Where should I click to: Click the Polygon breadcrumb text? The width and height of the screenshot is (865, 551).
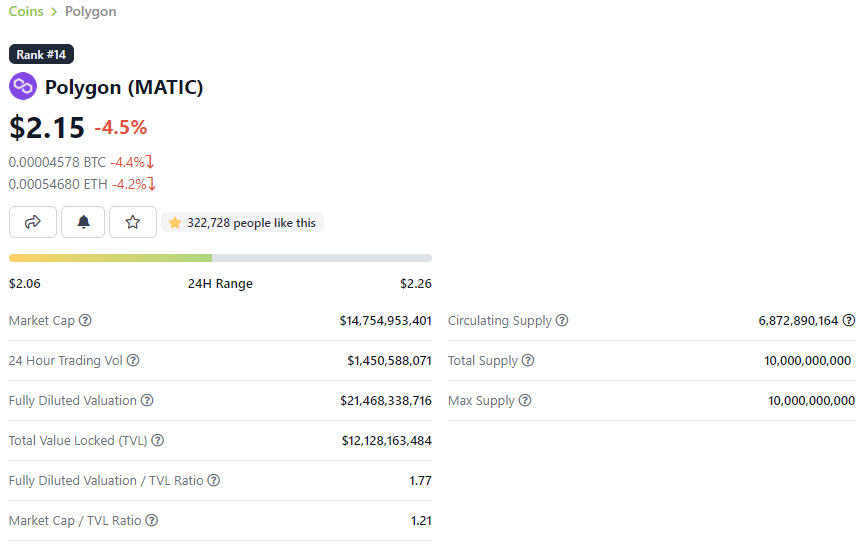tap(90, 12)
